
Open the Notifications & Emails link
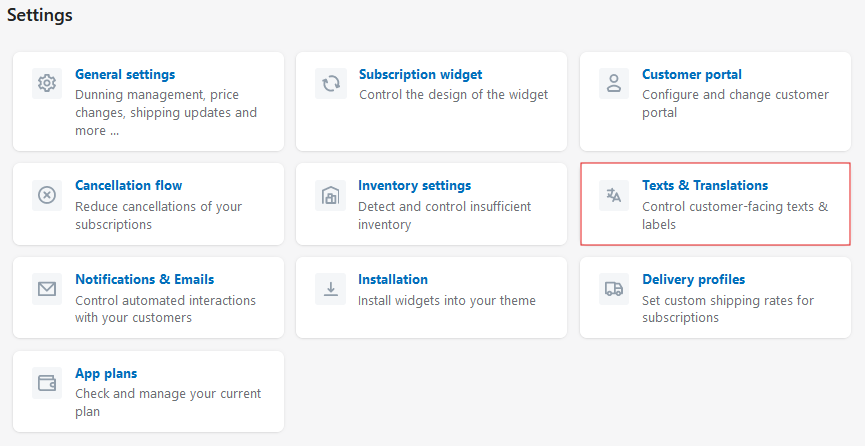145,279
